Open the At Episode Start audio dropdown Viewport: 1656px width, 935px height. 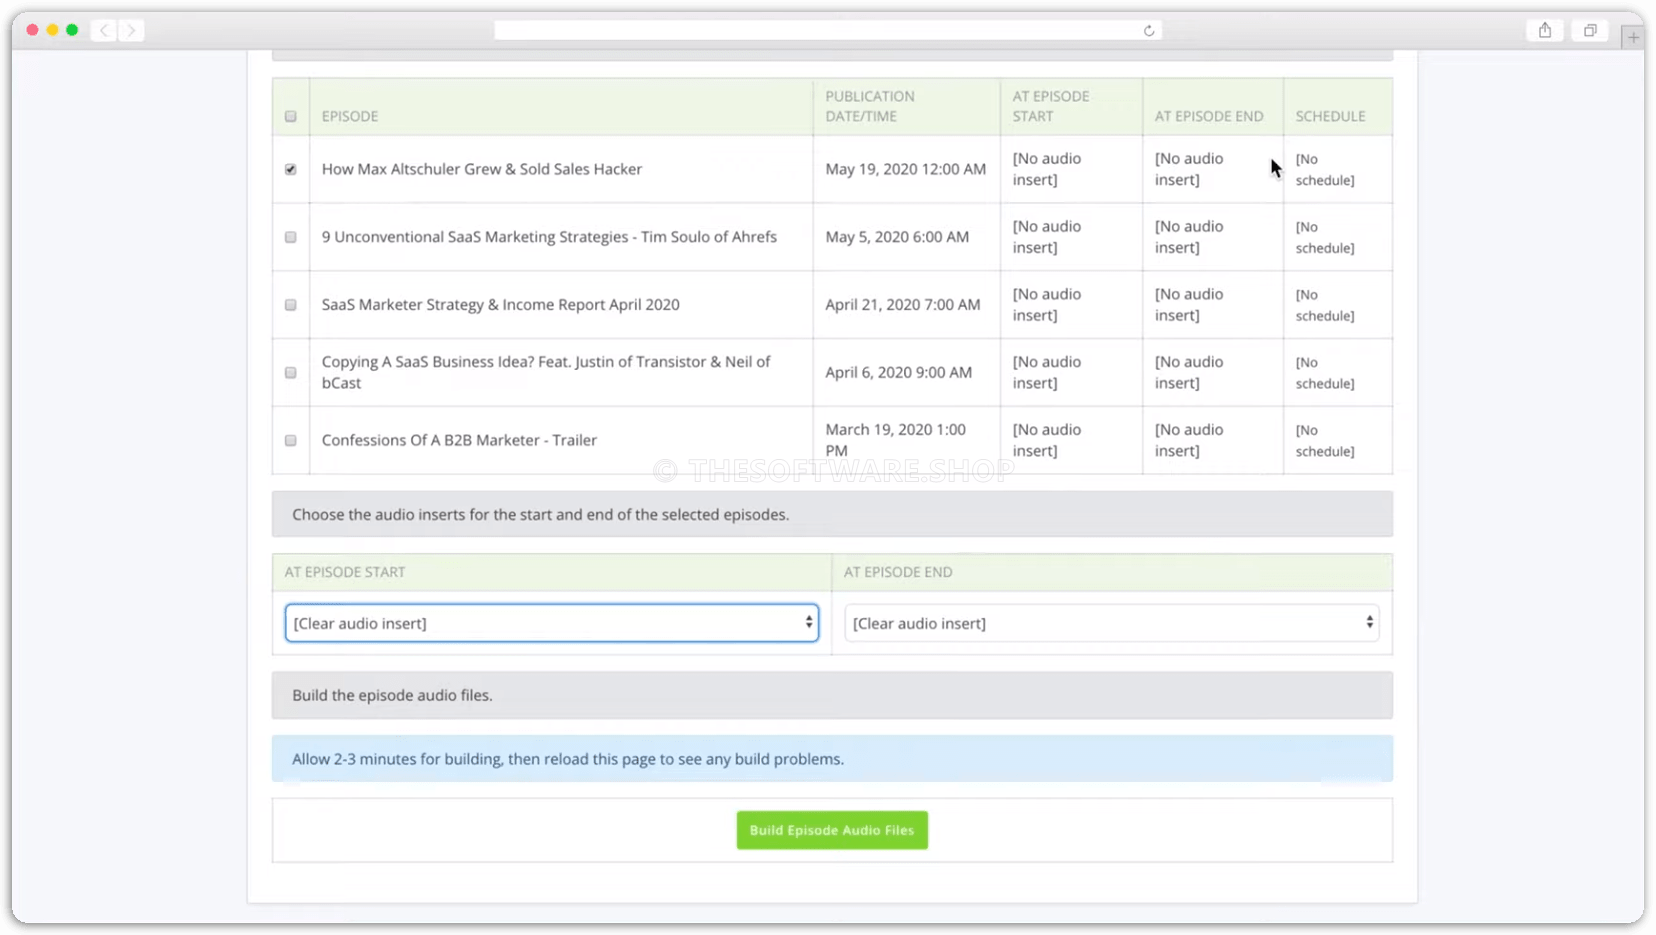point(552,622)
